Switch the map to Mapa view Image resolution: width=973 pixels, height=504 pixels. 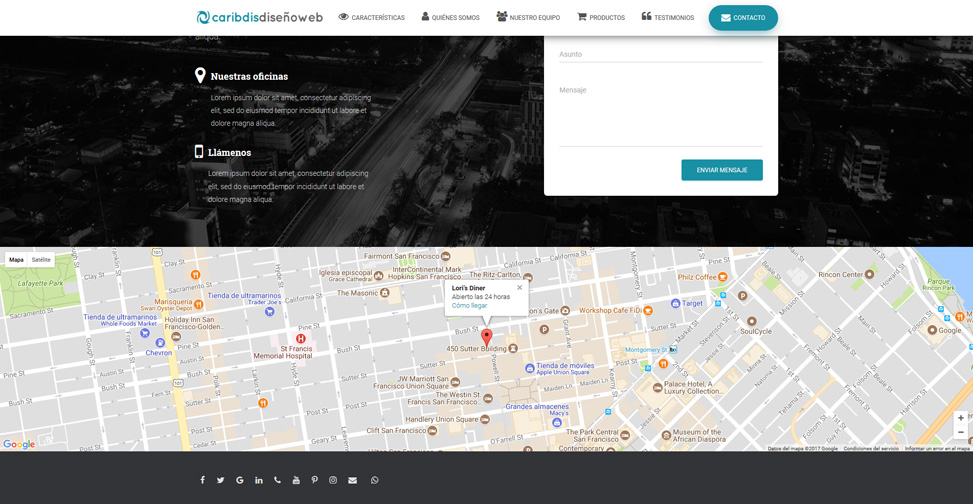(x=16, y=260)
